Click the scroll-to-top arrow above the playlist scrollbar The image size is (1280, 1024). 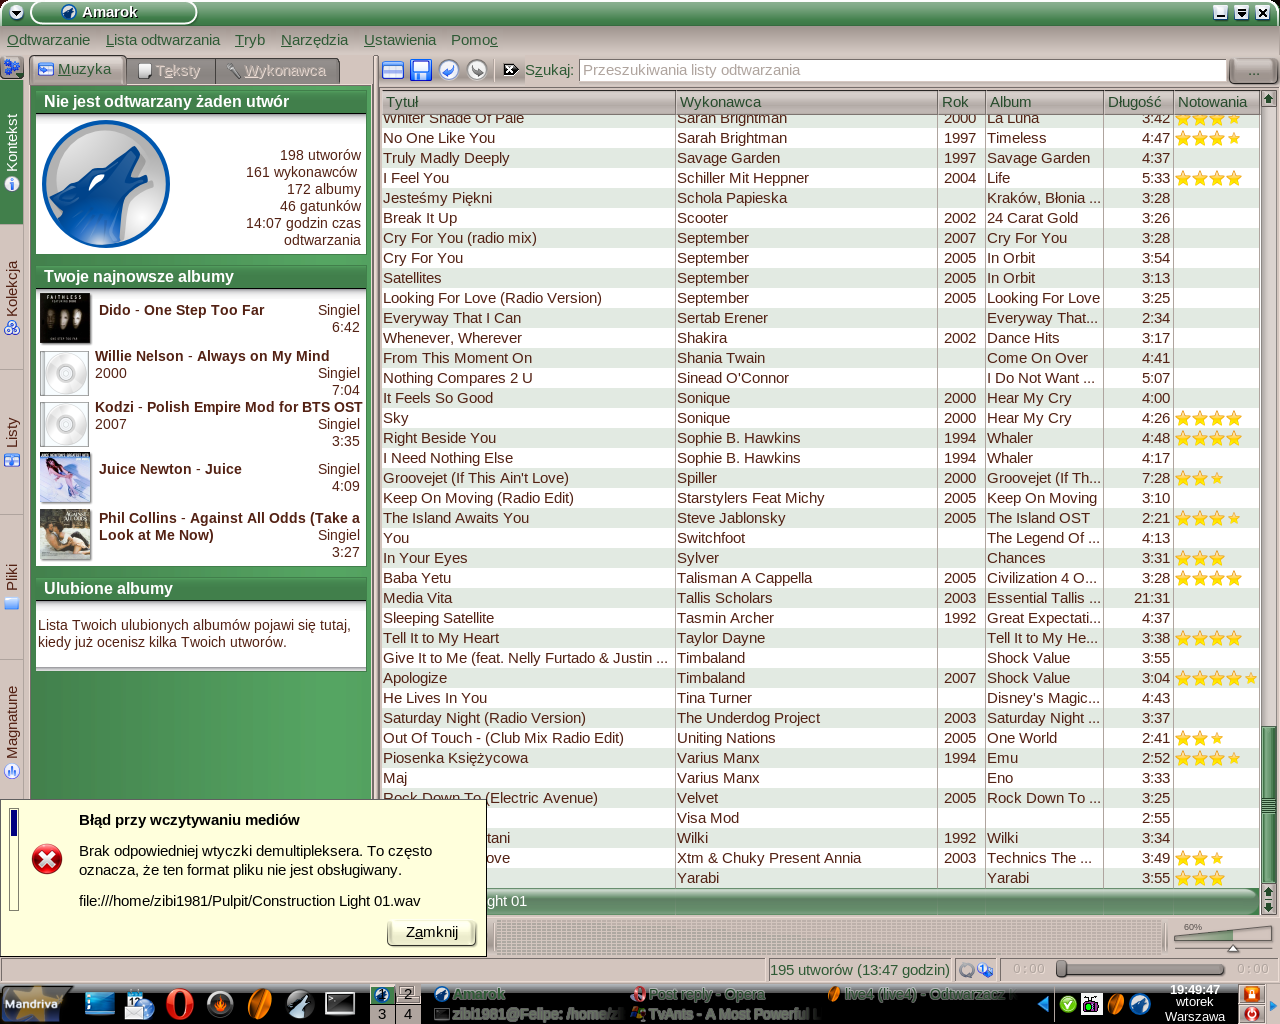click(1269, 99)
